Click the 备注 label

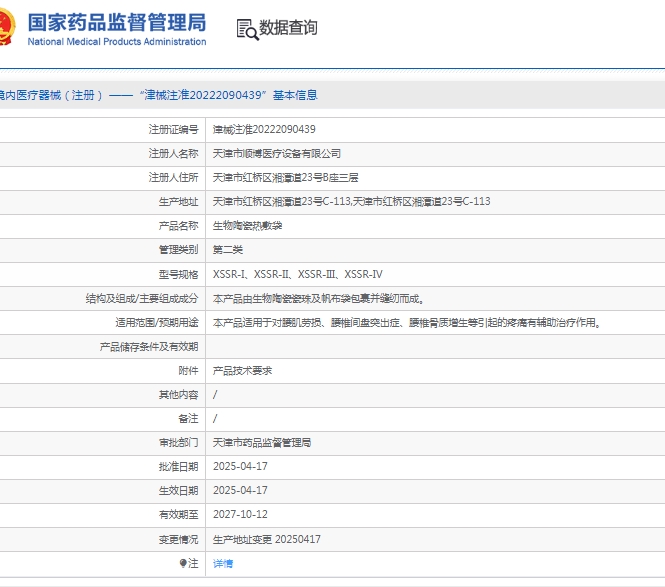point(188,419)
